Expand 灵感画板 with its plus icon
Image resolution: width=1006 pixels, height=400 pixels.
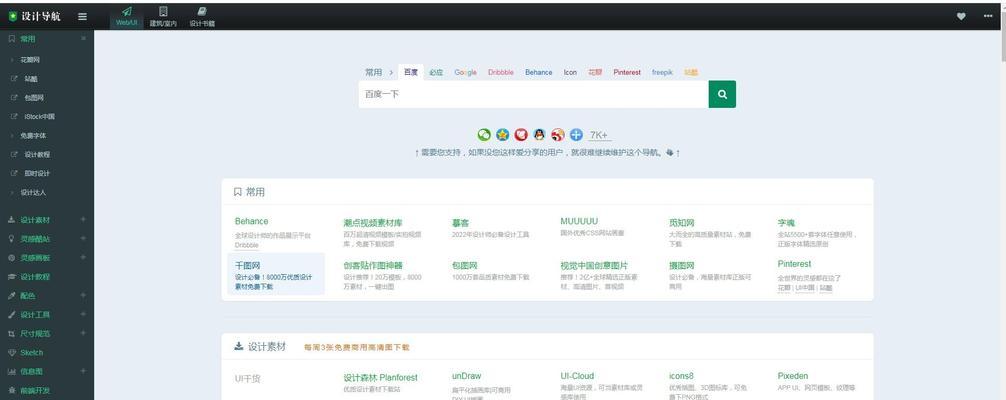click(83, 257)
